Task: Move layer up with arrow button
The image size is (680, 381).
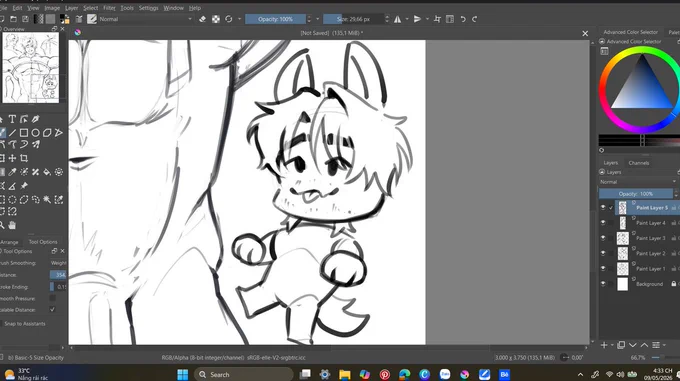Action: click(x=644, y=345)
